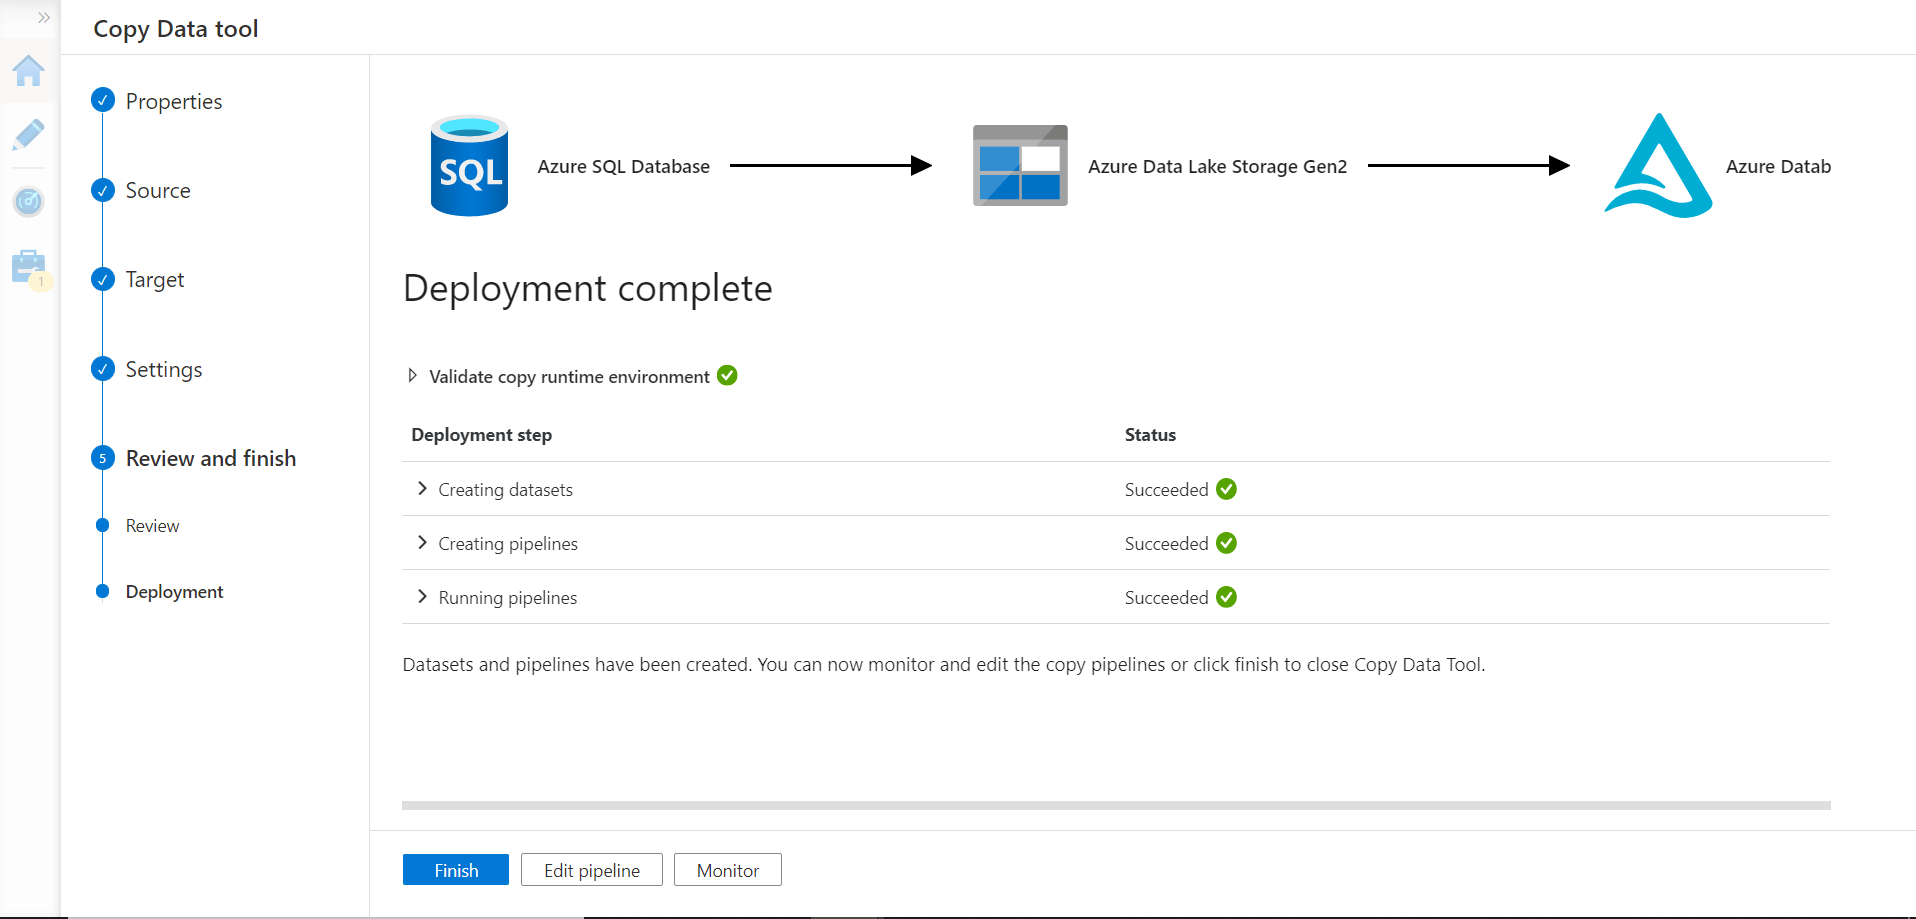Select the Review and finish step

click(x=210, y=458)
